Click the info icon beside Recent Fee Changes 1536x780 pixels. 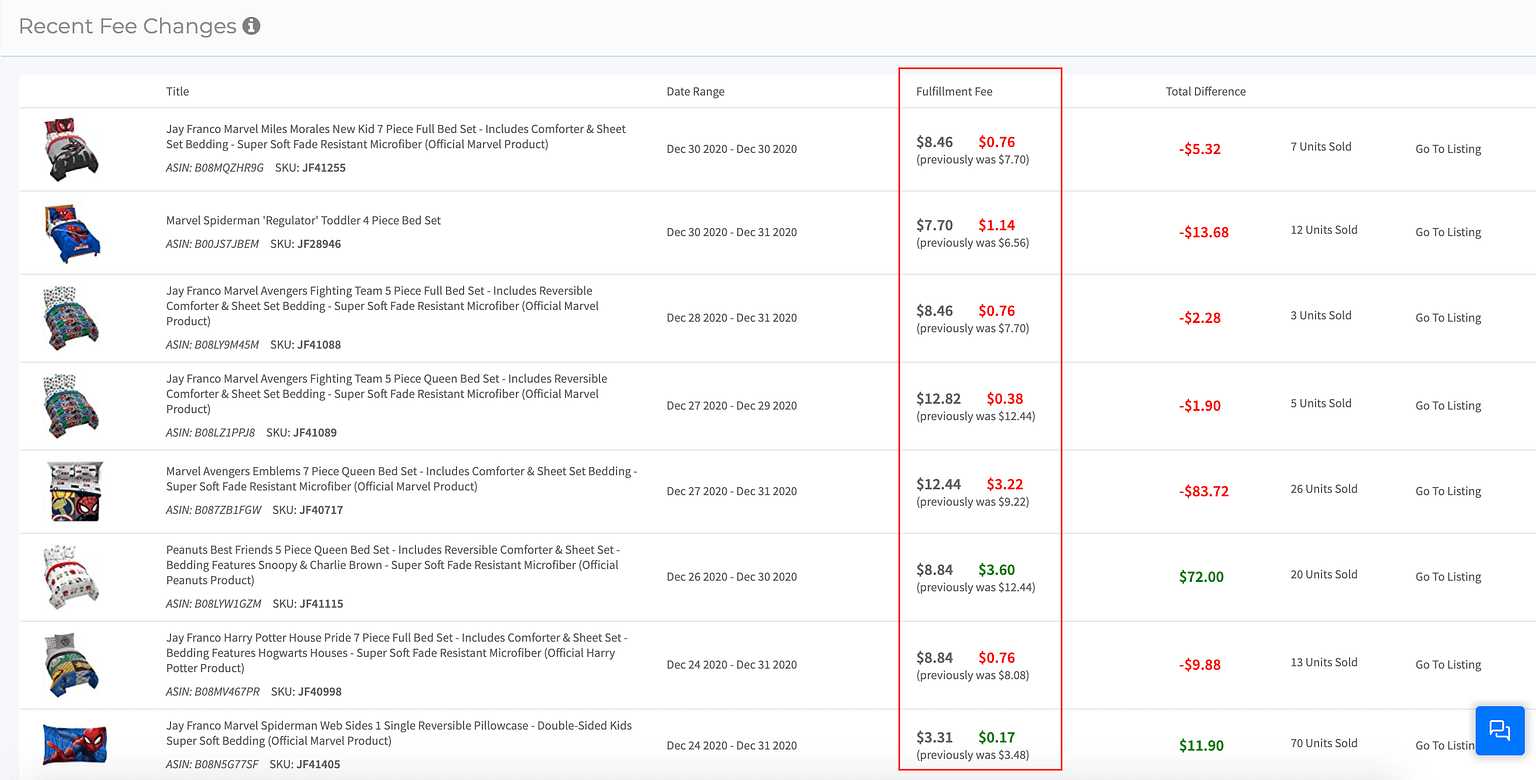(x=252, y=26)
